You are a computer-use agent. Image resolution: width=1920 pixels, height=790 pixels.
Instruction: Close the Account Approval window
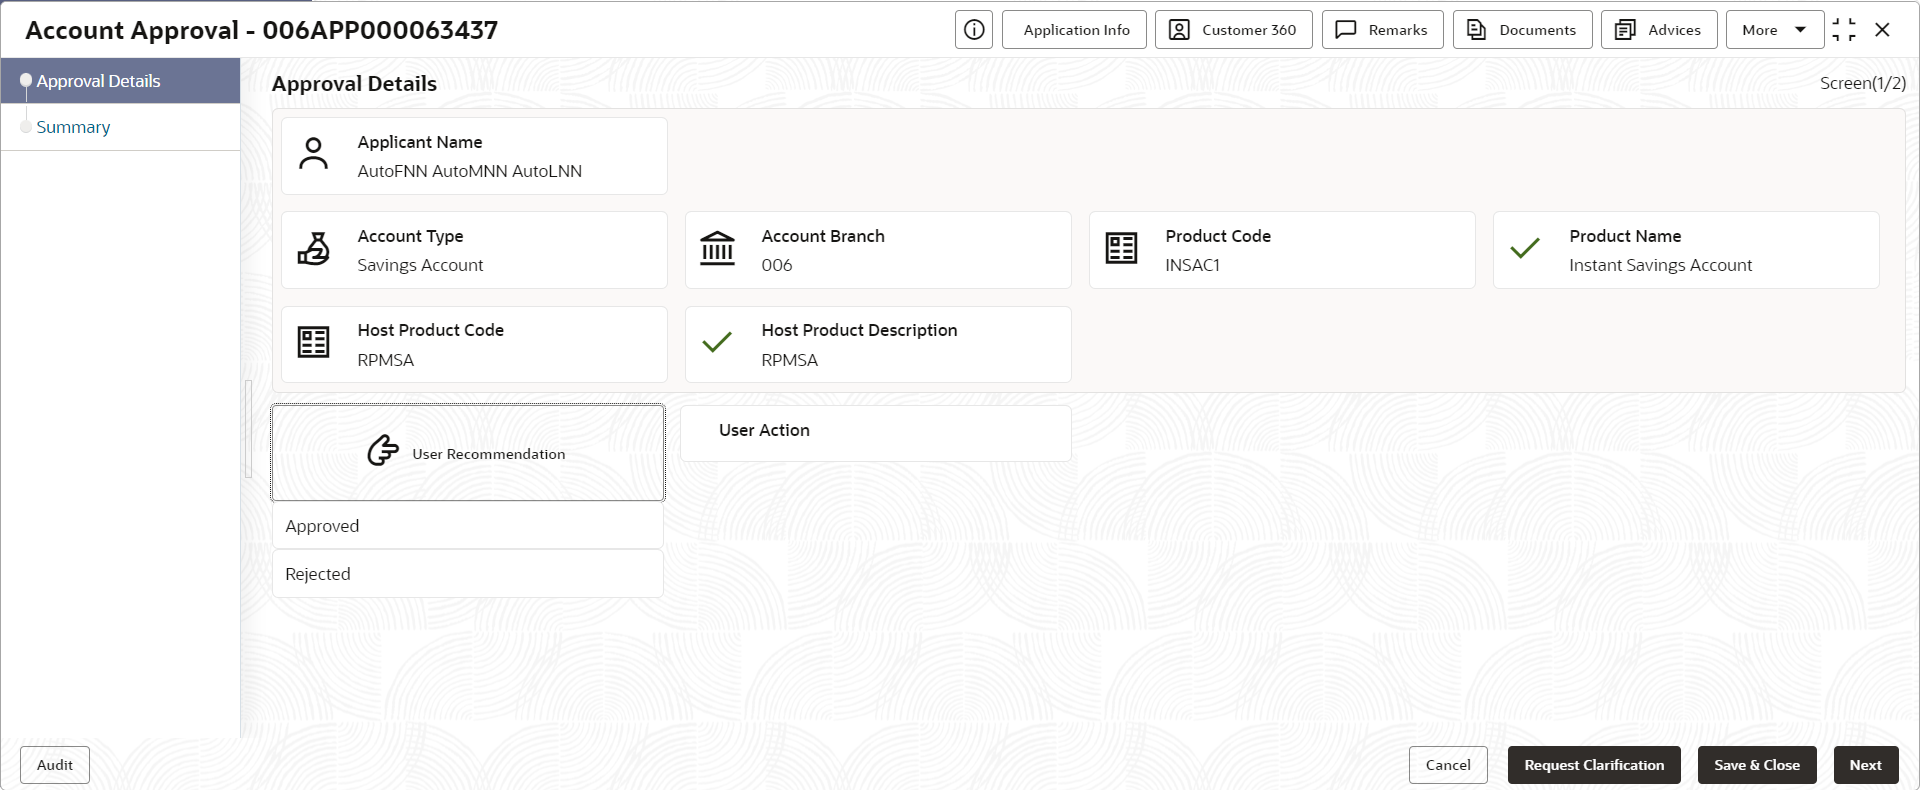(1882, 30)
